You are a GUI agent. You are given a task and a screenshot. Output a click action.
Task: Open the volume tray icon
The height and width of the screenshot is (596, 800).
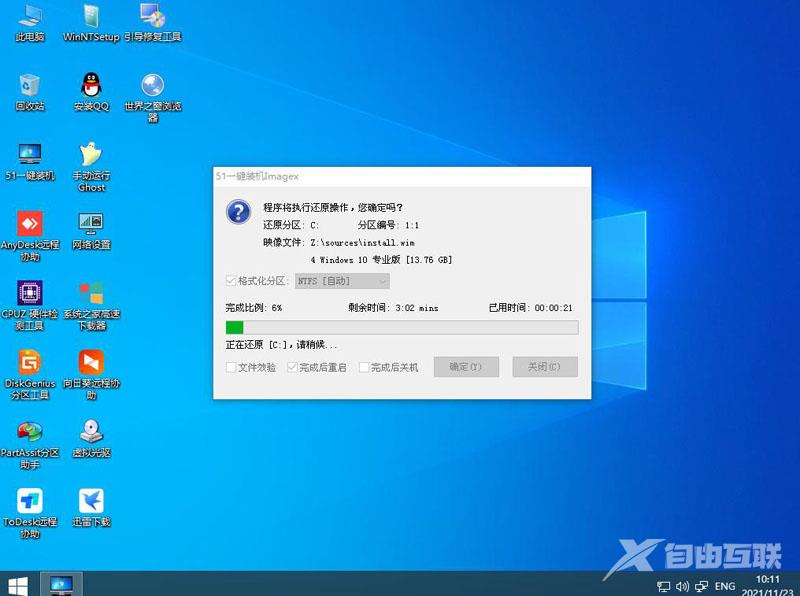coord(682,587)
